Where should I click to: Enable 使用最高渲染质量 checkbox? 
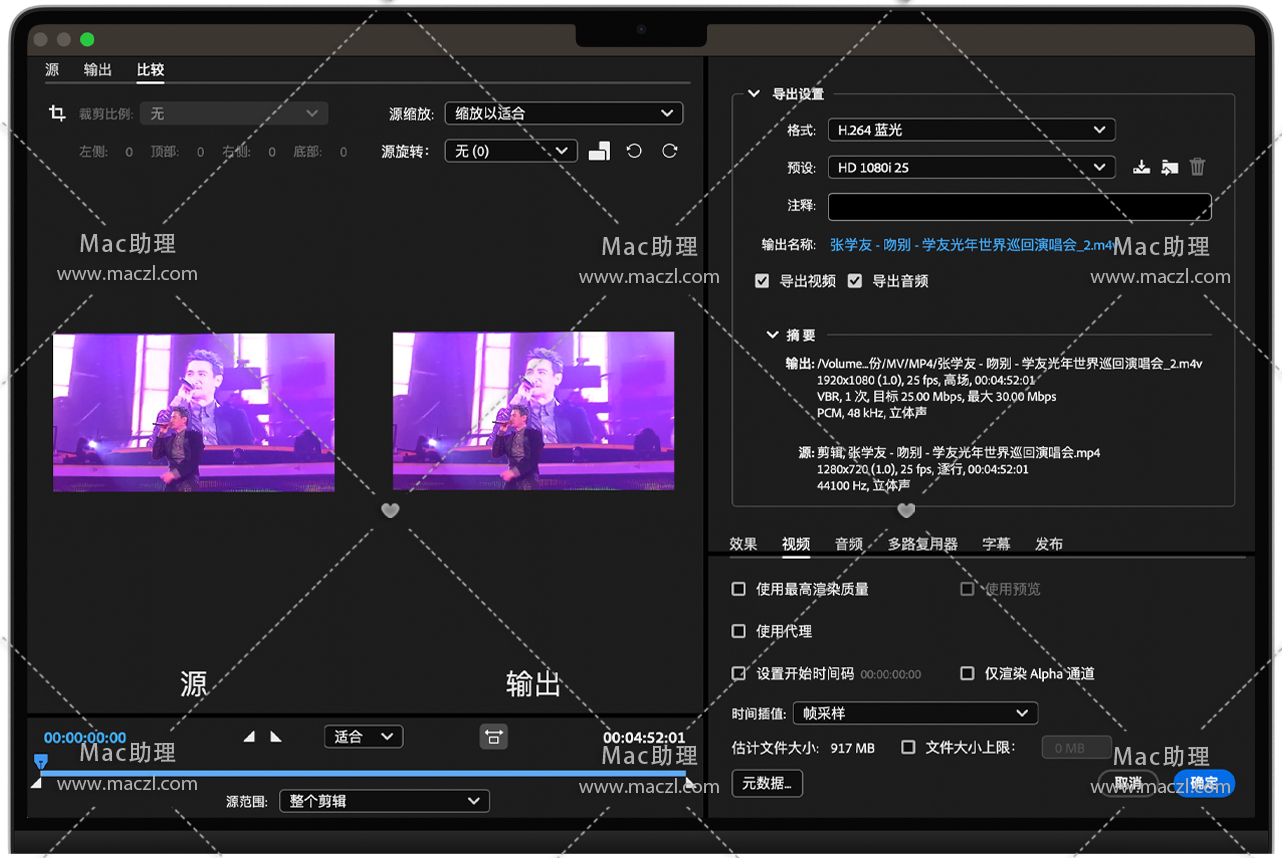[x=739, y=589]
